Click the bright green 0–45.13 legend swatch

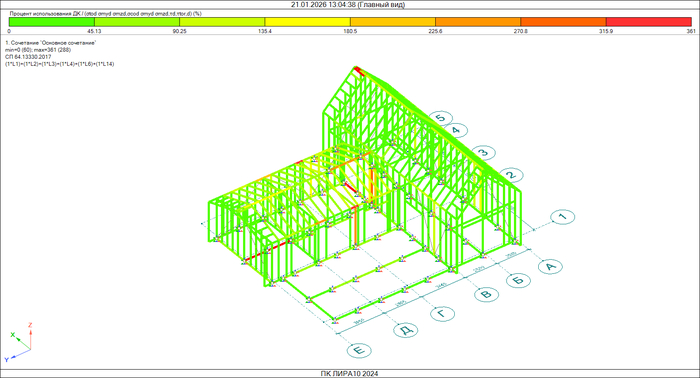click(52, 22)
